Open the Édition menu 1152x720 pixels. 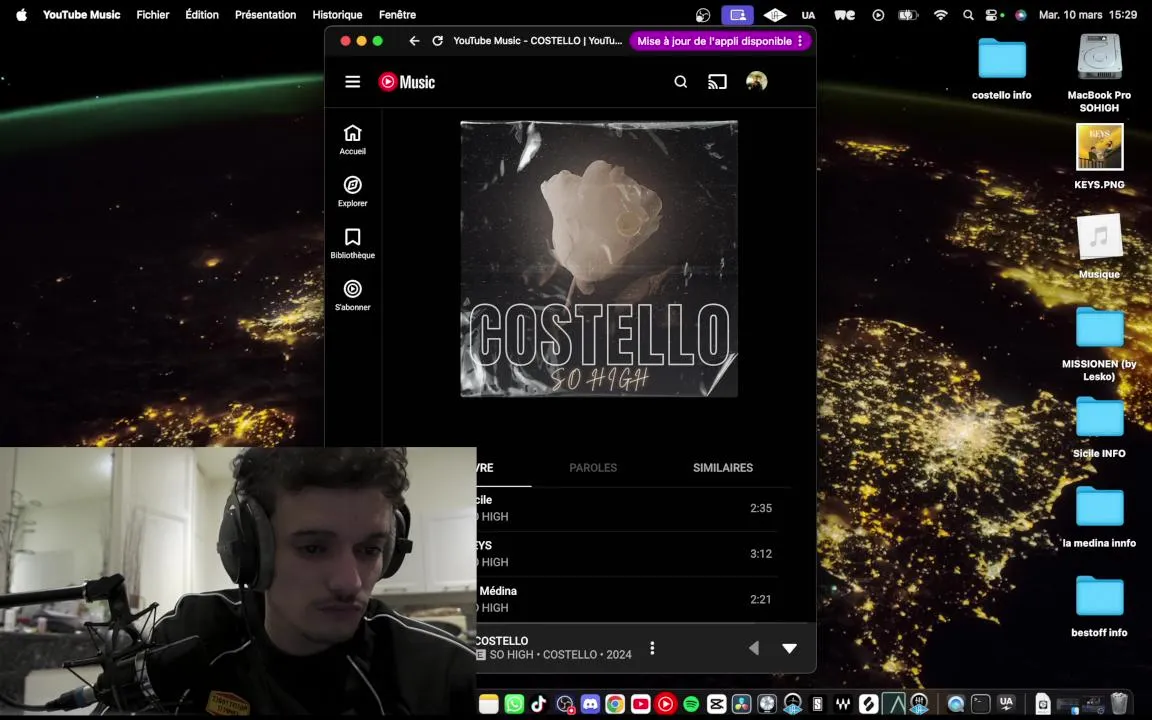click(x=202, y=15)
